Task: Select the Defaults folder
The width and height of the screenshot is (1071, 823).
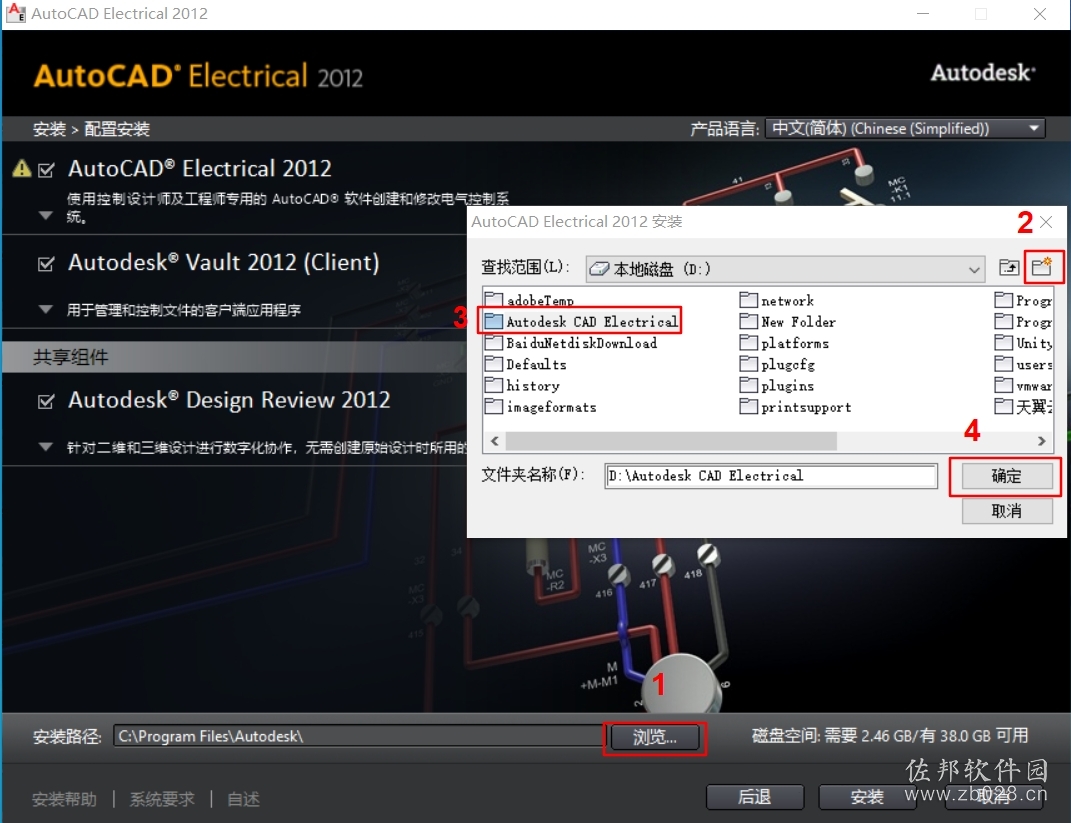Action: coord(526,364)
